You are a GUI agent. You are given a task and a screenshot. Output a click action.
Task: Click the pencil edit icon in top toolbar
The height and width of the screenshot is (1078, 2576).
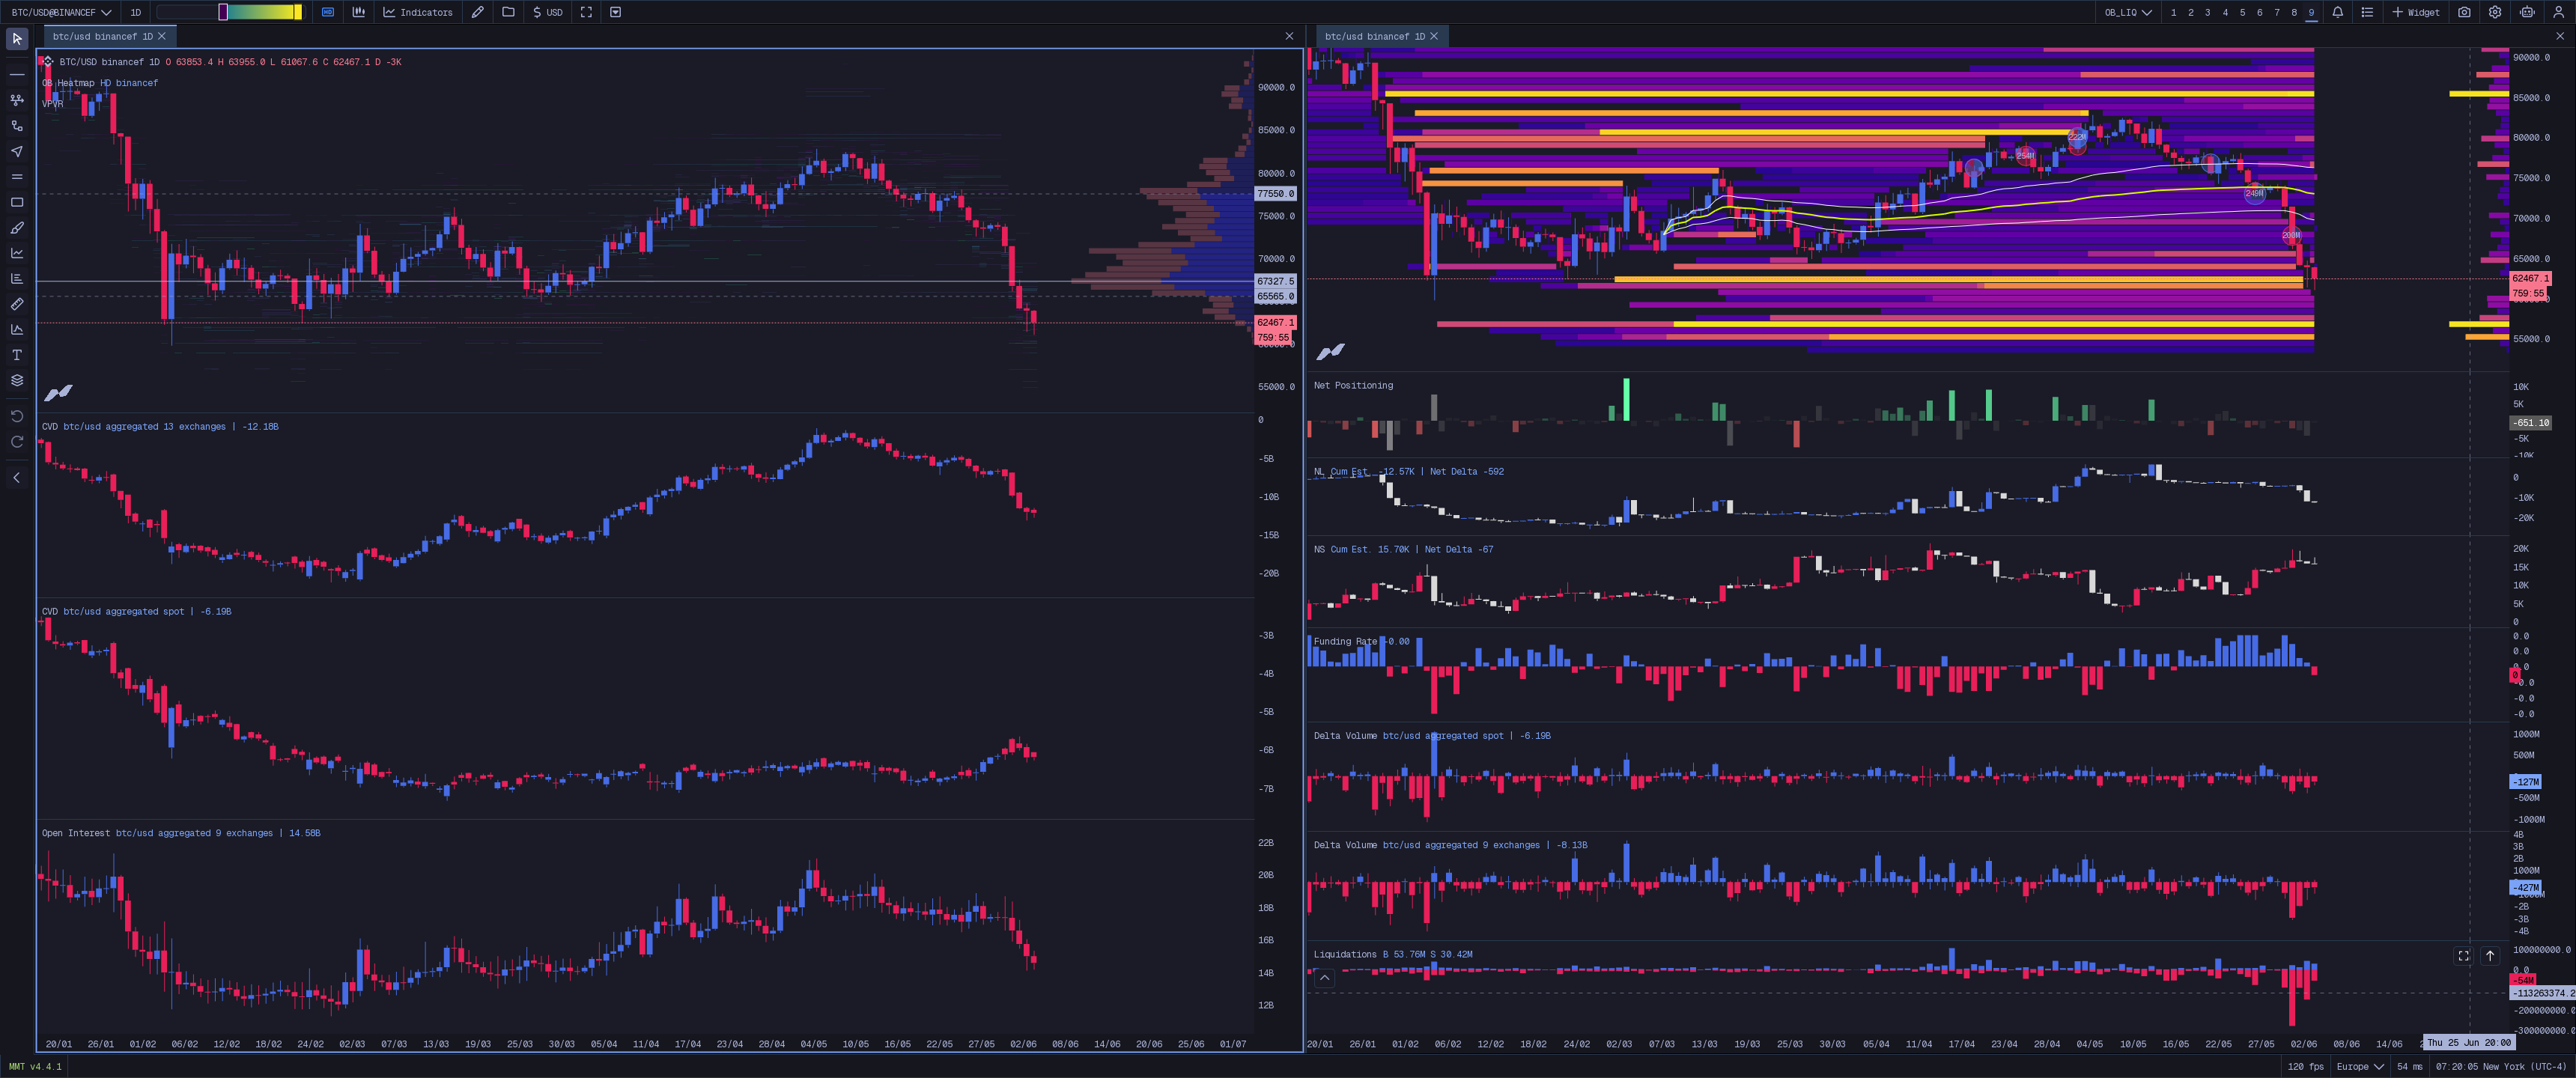pos(478,12)
